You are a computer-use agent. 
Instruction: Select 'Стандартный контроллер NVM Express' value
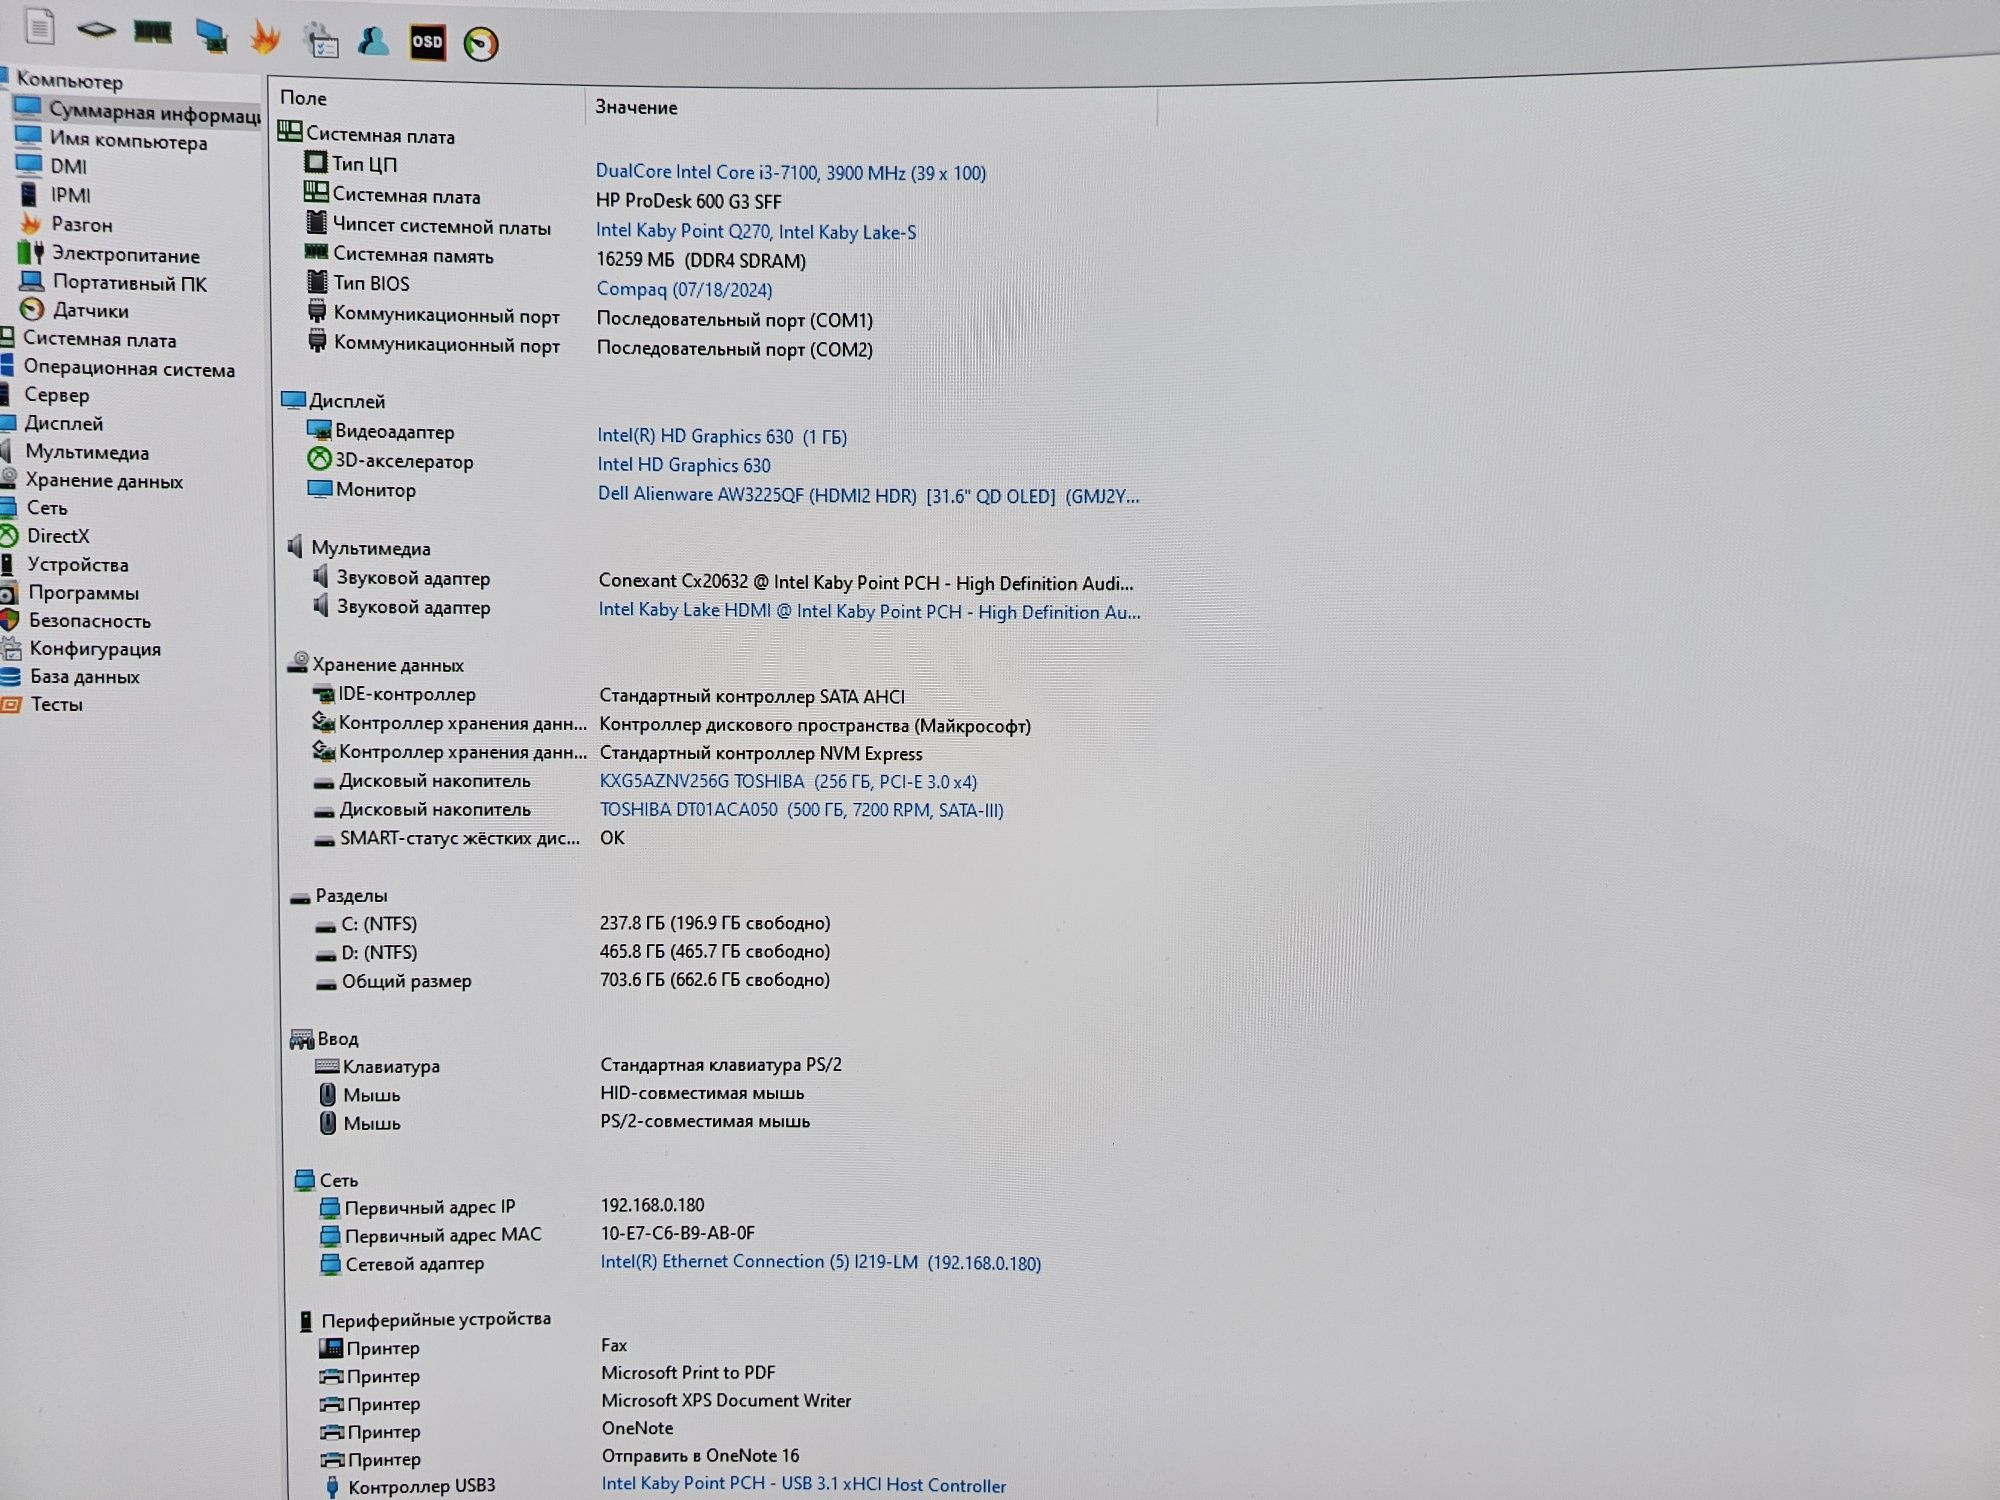pos(760,753)
